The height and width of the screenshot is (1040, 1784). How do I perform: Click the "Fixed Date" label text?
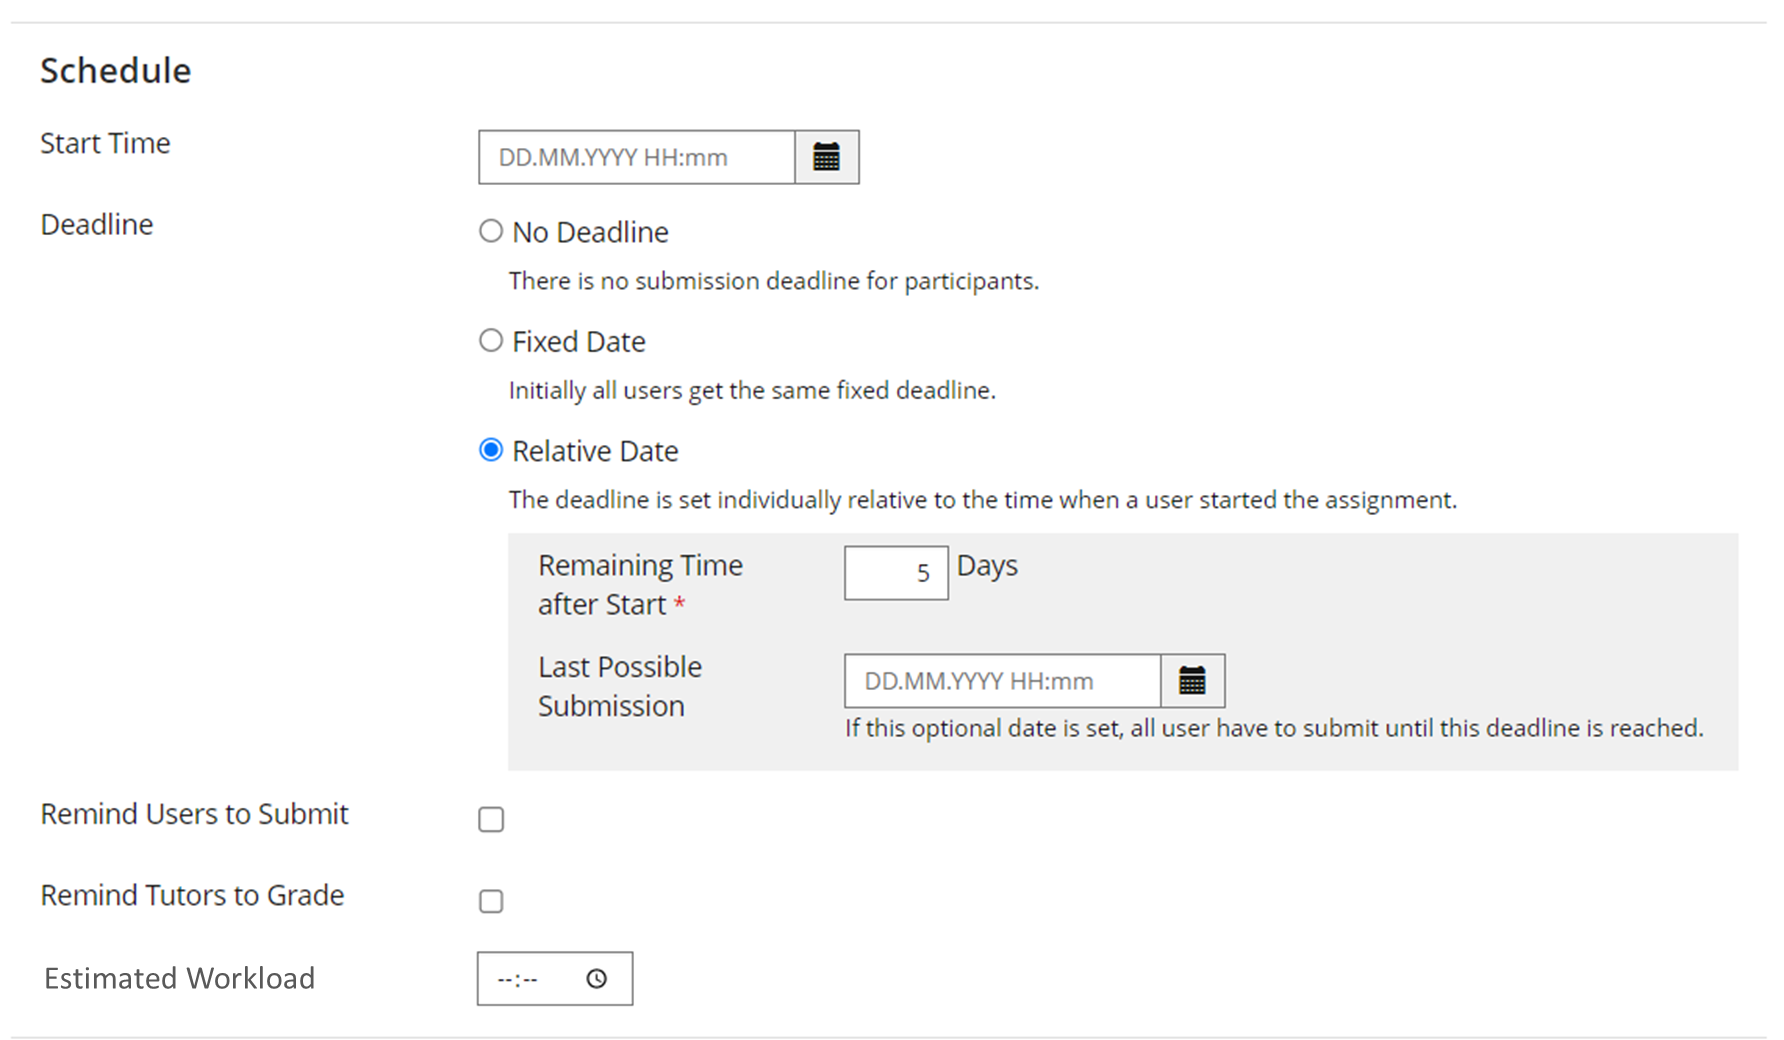coord(578,342)
